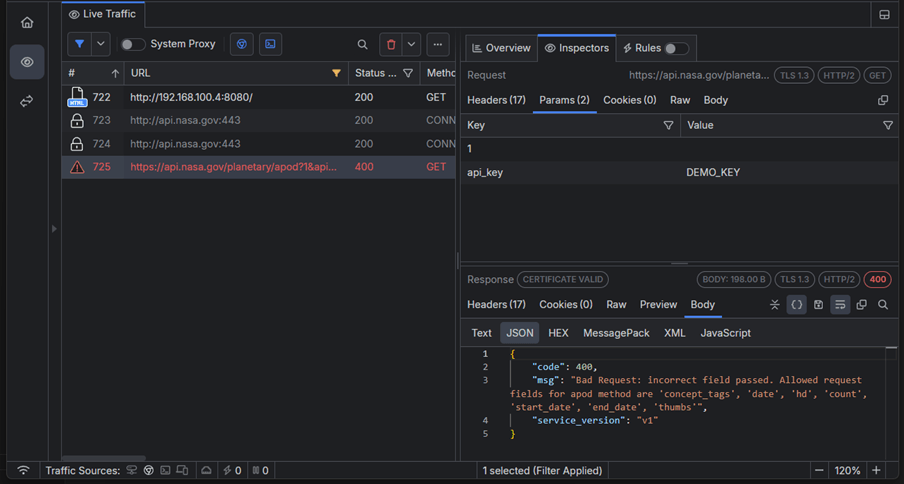Viewport: 904px width, 484px height.
Task: Copy the response body using the copy icon
Action: point(861,304)
